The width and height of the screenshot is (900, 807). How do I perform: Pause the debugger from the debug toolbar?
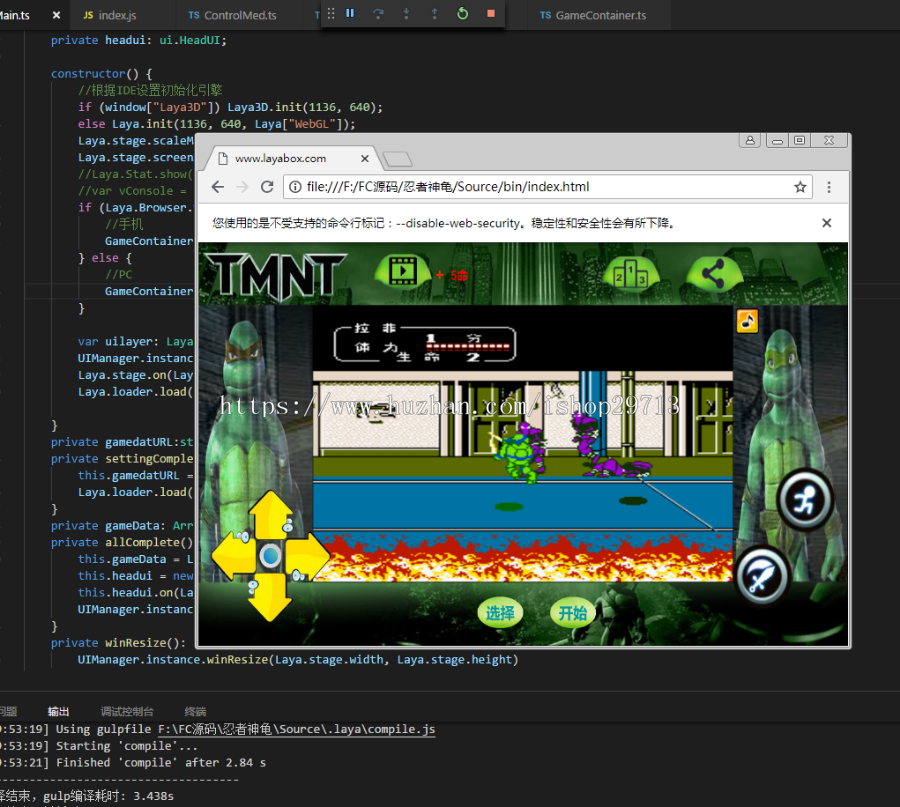click(x=350, y=13)
